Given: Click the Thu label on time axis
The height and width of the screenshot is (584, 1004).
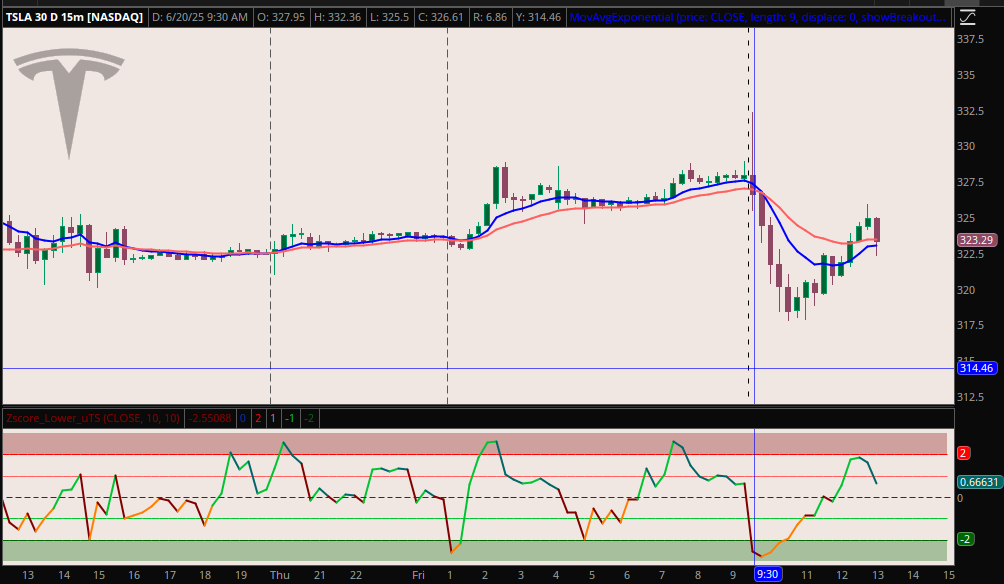Looking at the screenshot, I should point(279,575).
